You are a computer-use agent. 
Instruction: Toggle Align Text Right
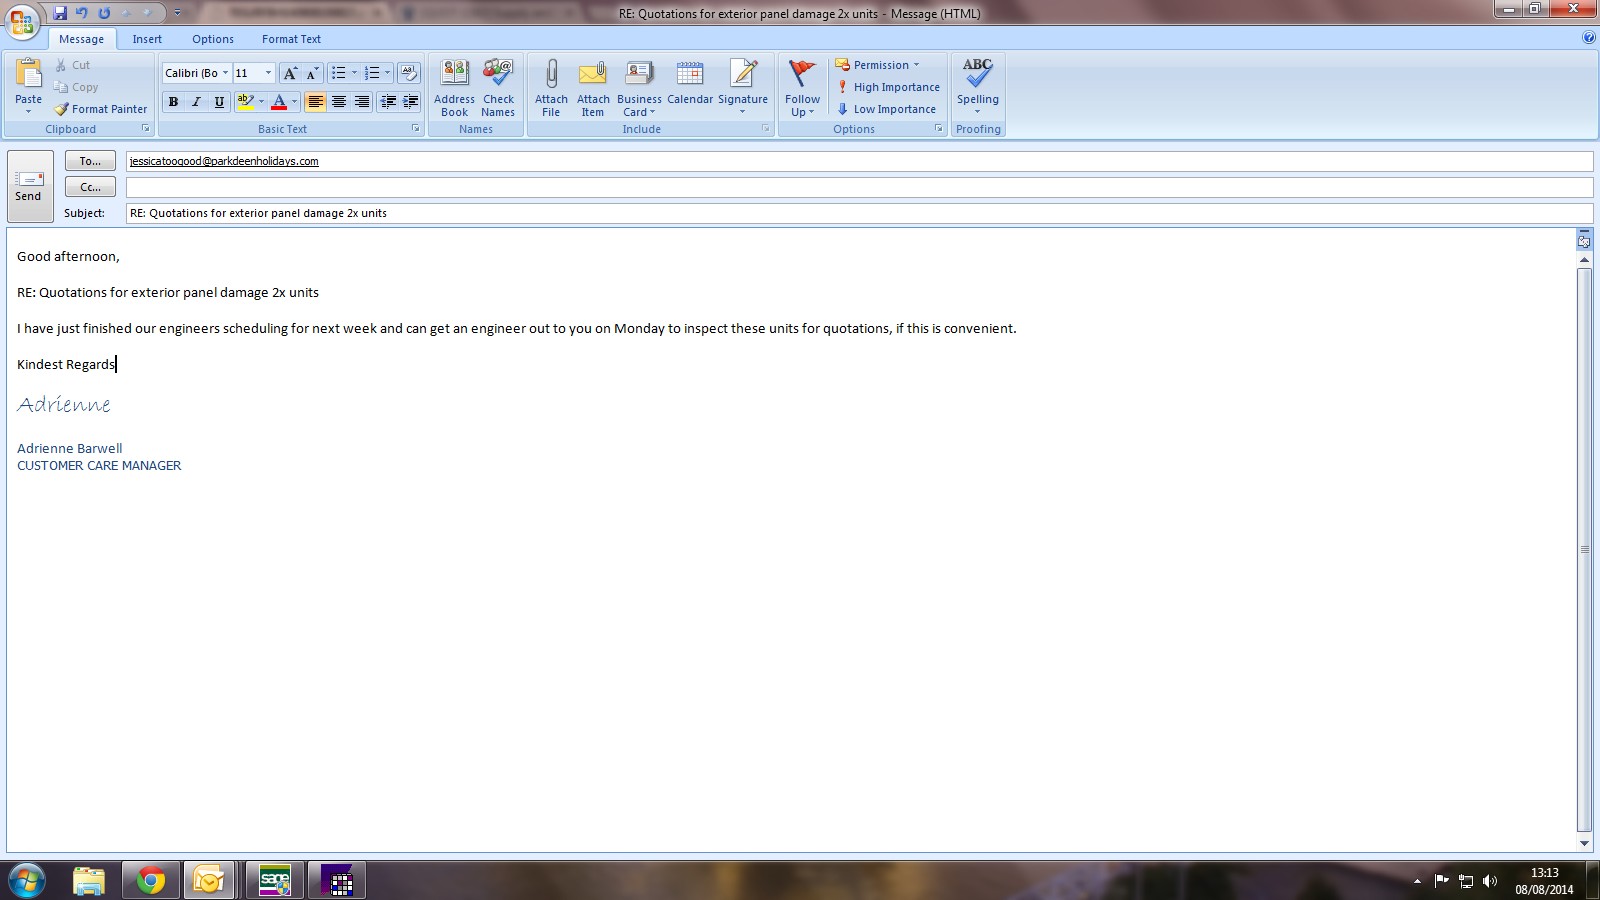click(362, 101)
